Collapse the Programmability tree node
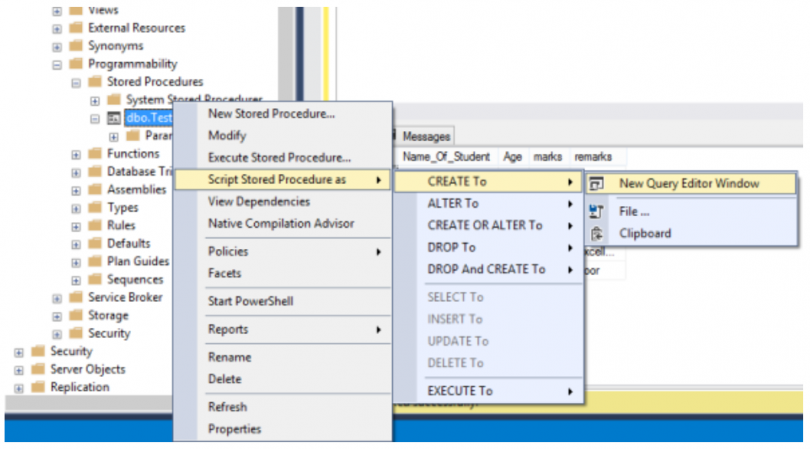The height and width of the screenshot is (449, 810). pyautogui.click(x=58, y=64)
